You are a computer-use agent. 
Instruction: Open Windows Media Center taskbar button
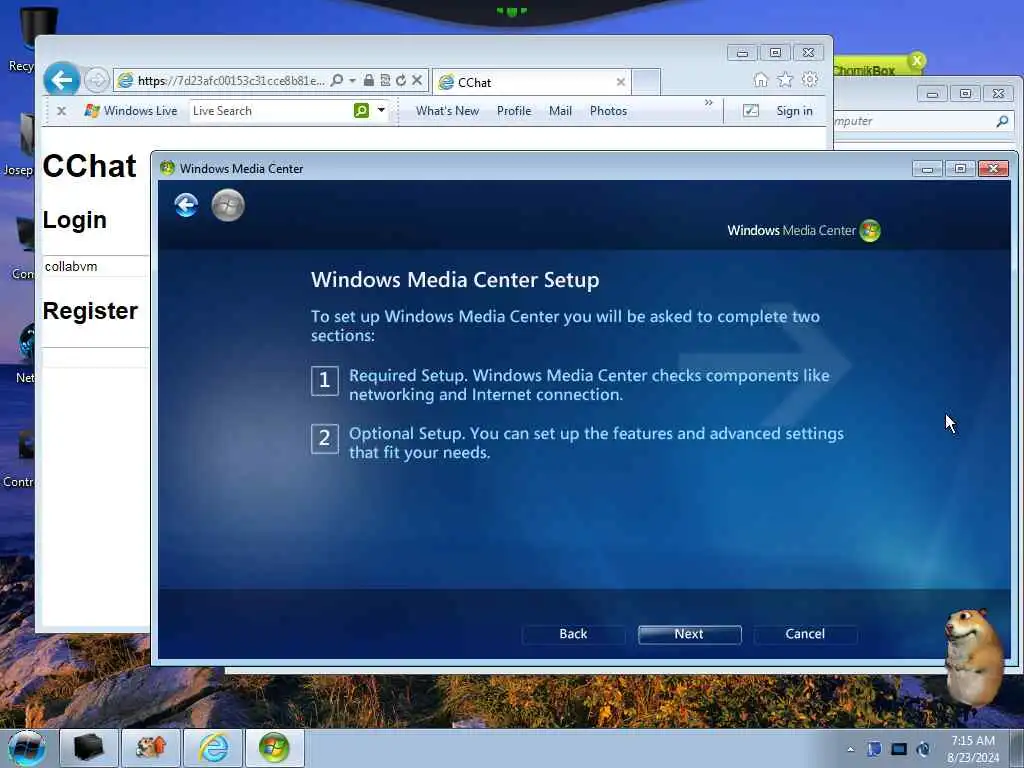coord(274,748)
